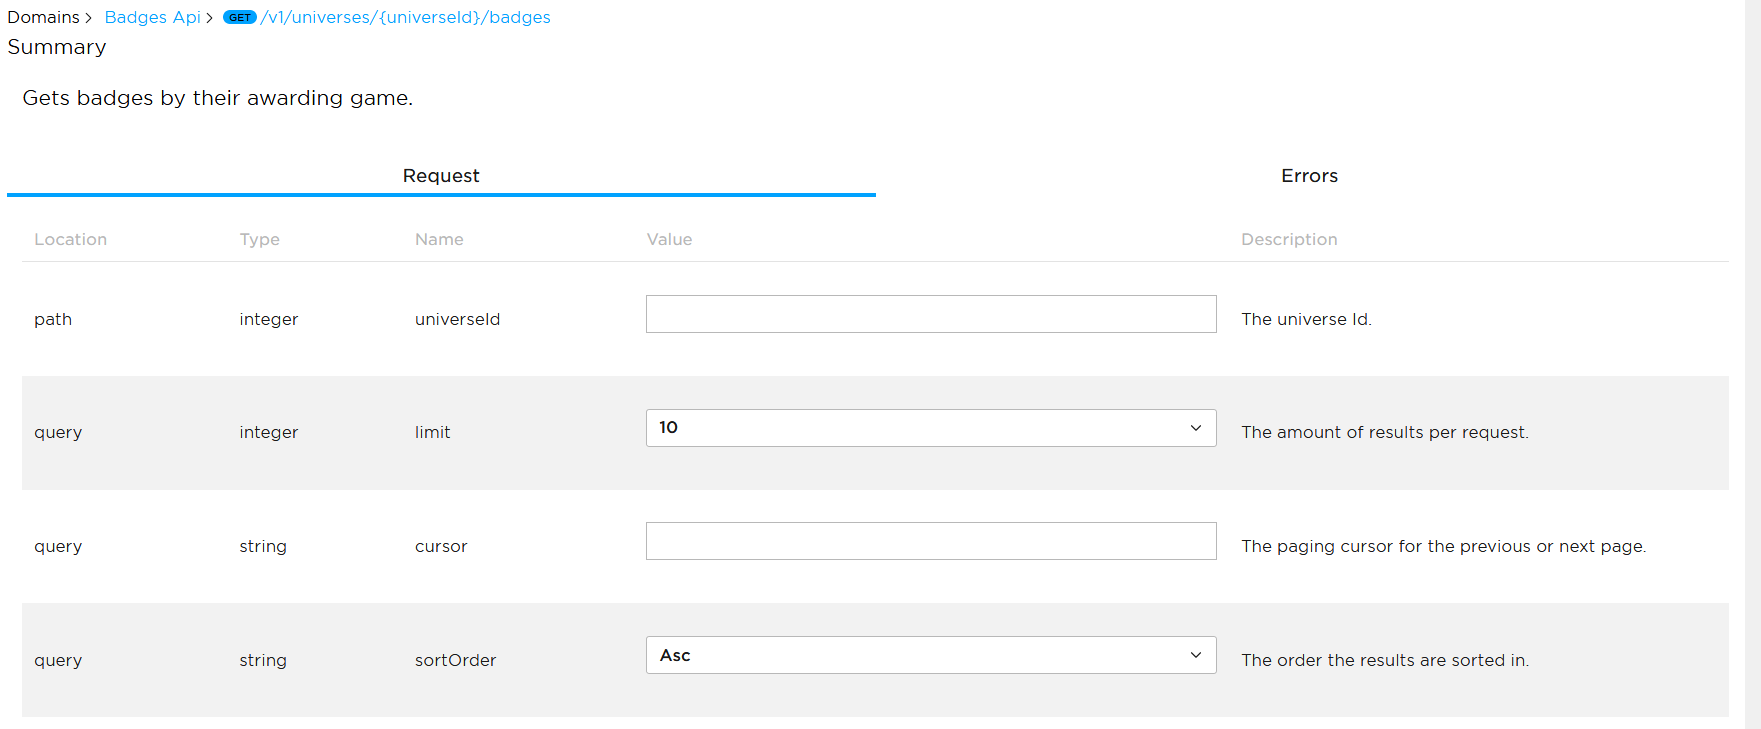Click the Summary heading
The height and width of the screenshot is (729, 1761).
pyautogui.click(x=56, y=47)
